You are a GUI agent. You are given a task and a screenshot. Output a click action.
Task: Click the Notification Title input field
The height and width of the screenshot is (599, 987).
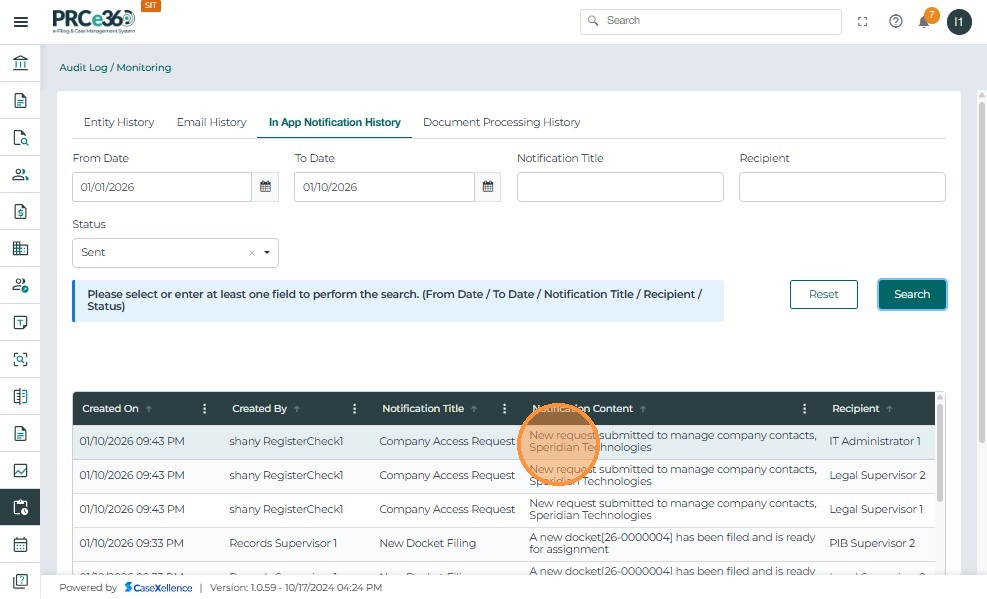(x=619, y=187)
